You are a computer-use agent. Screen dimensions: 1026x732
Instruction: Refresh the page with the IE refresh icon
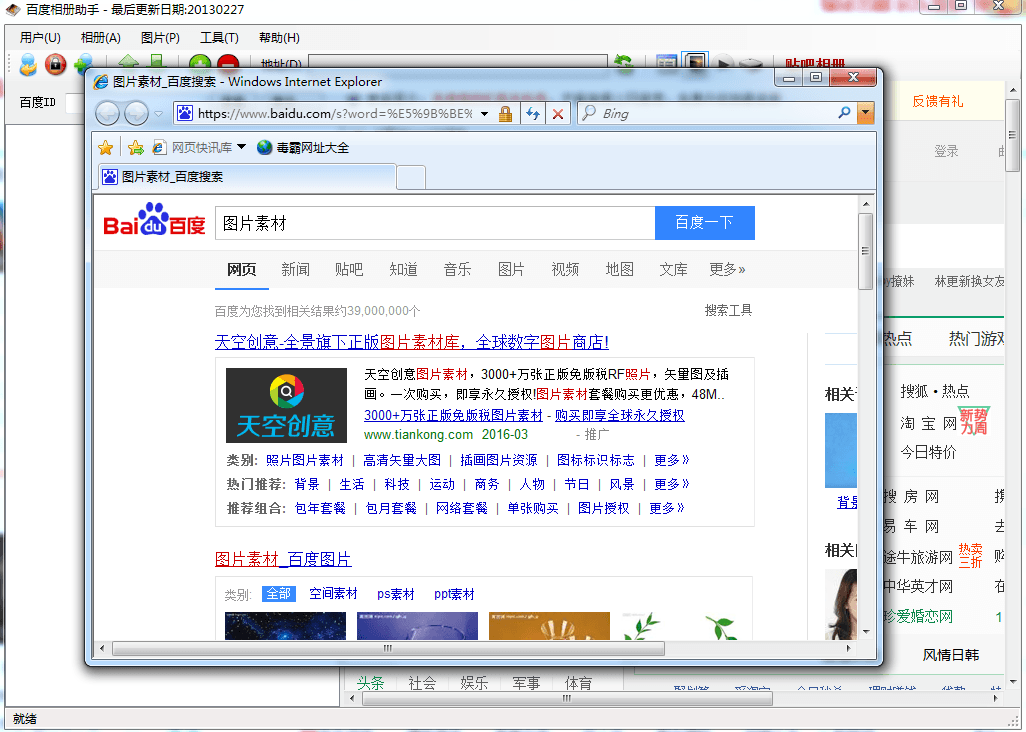[x=533, y=114]
